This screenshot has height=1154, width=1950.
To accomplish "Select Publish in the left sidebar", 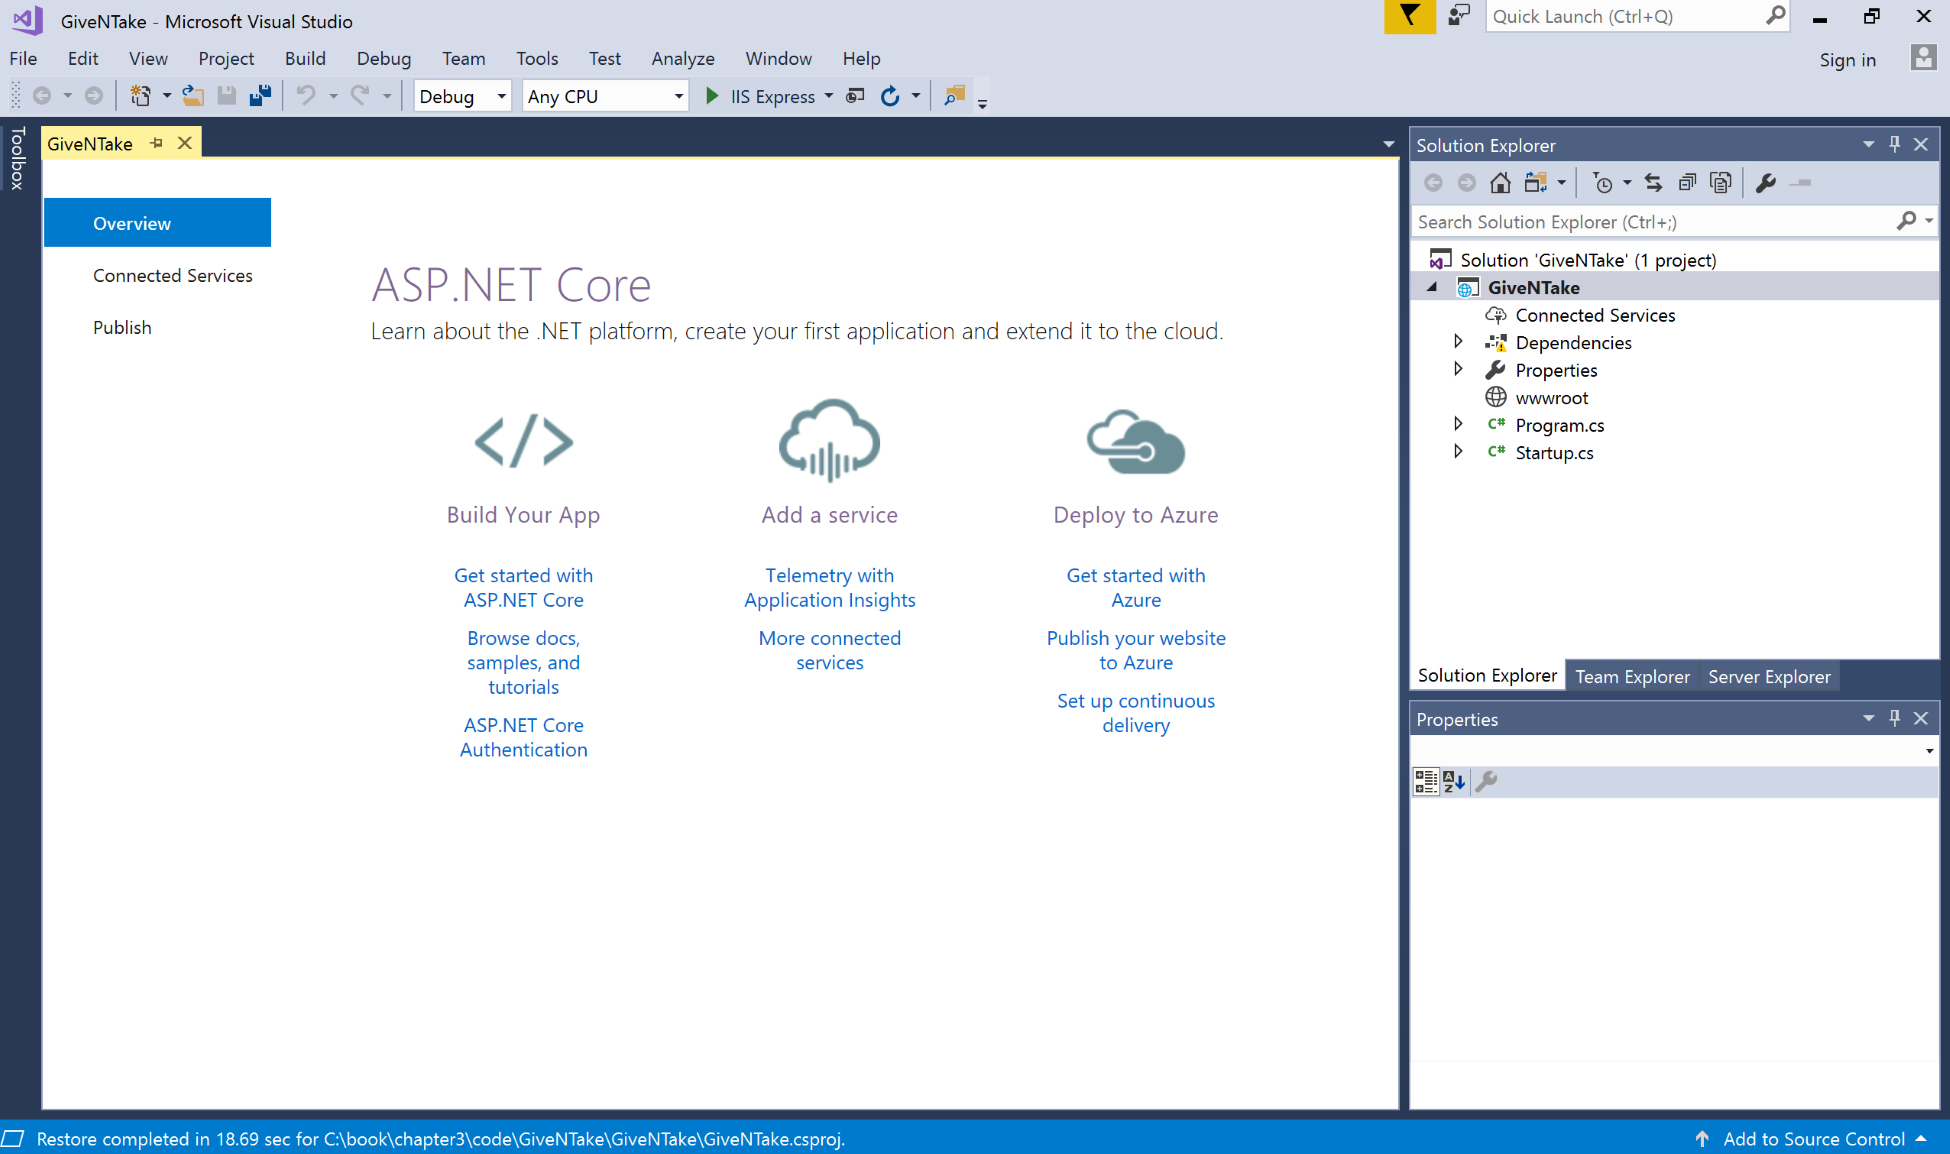I will point(122,327).
